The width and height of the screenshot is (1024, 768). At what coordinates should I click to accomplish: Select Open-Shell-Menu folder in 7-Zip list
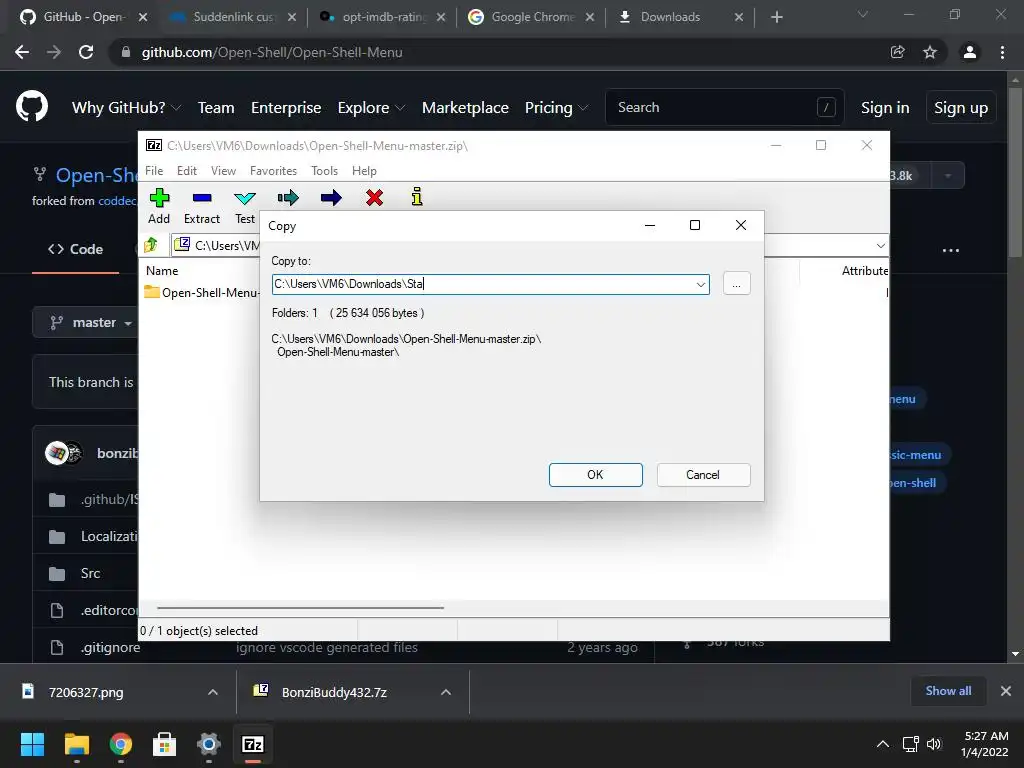click(x=202, y=293)
